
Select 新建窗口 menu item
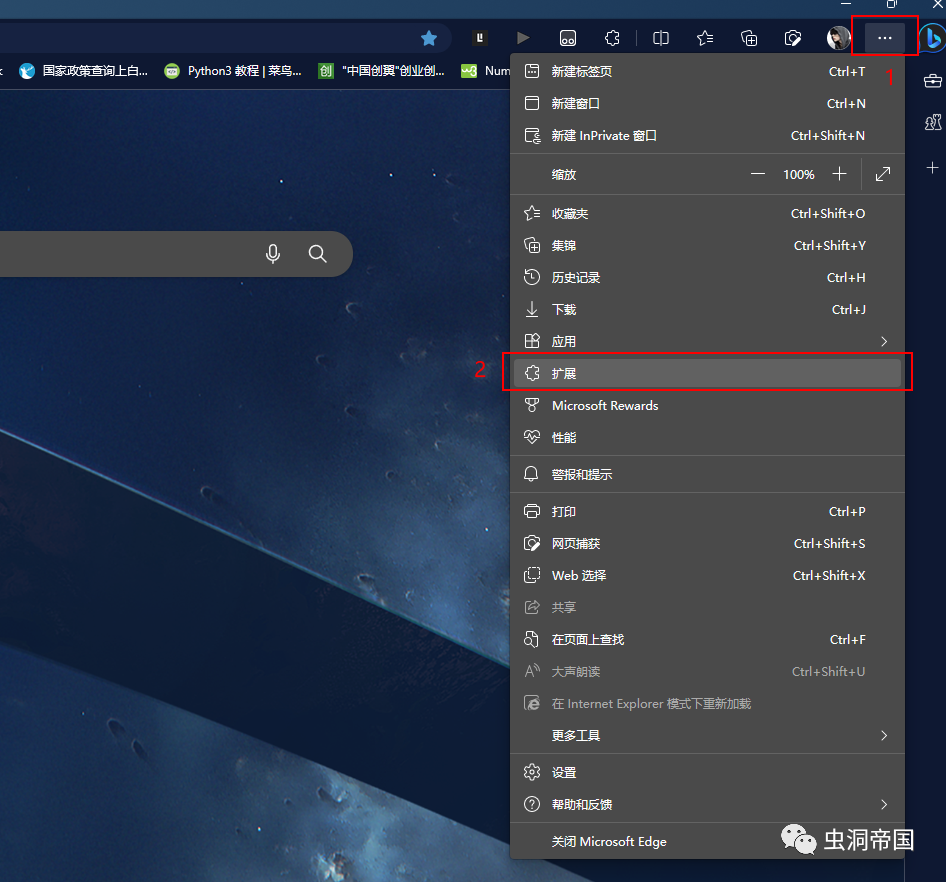(x=707, y=104)
